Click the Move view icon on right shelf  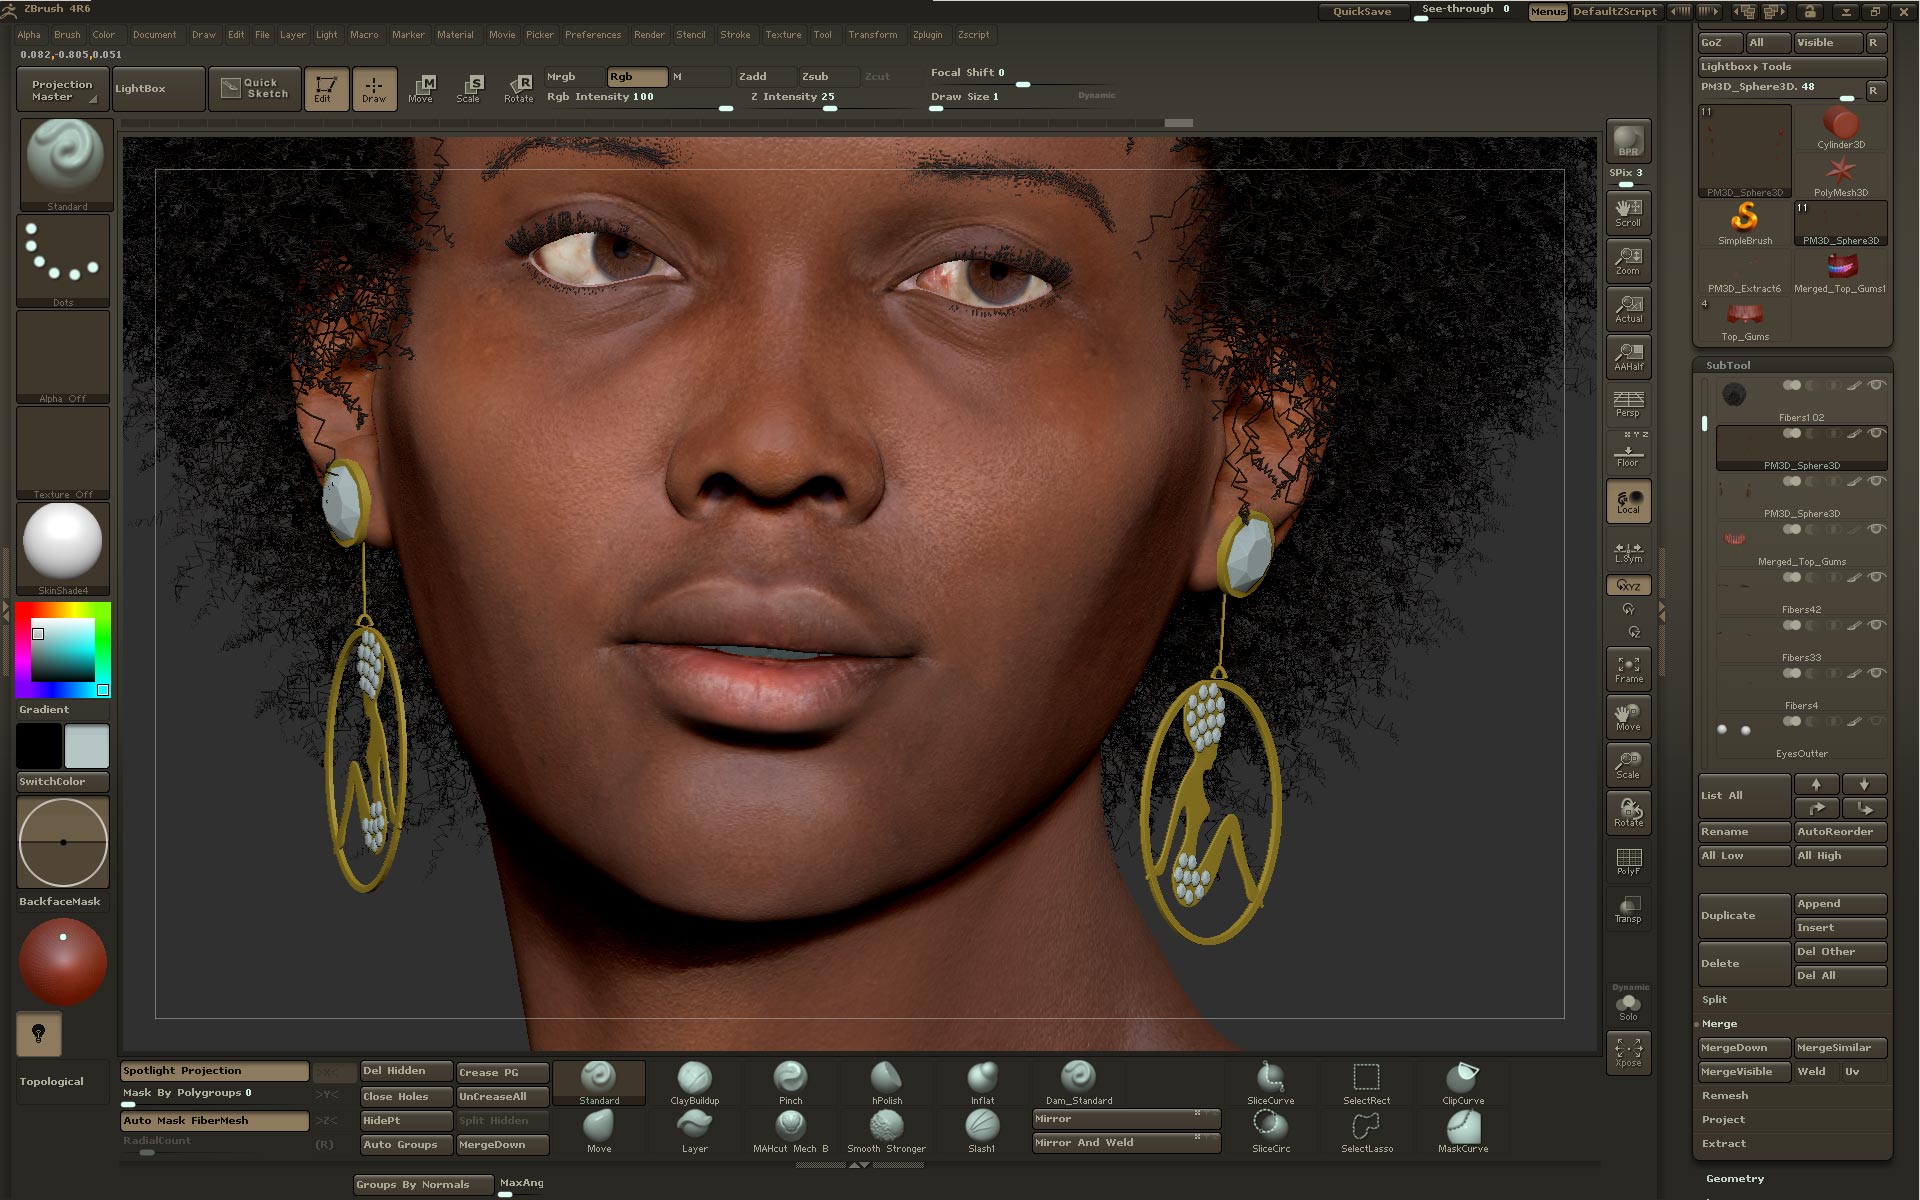click(x=1628, y=717)
